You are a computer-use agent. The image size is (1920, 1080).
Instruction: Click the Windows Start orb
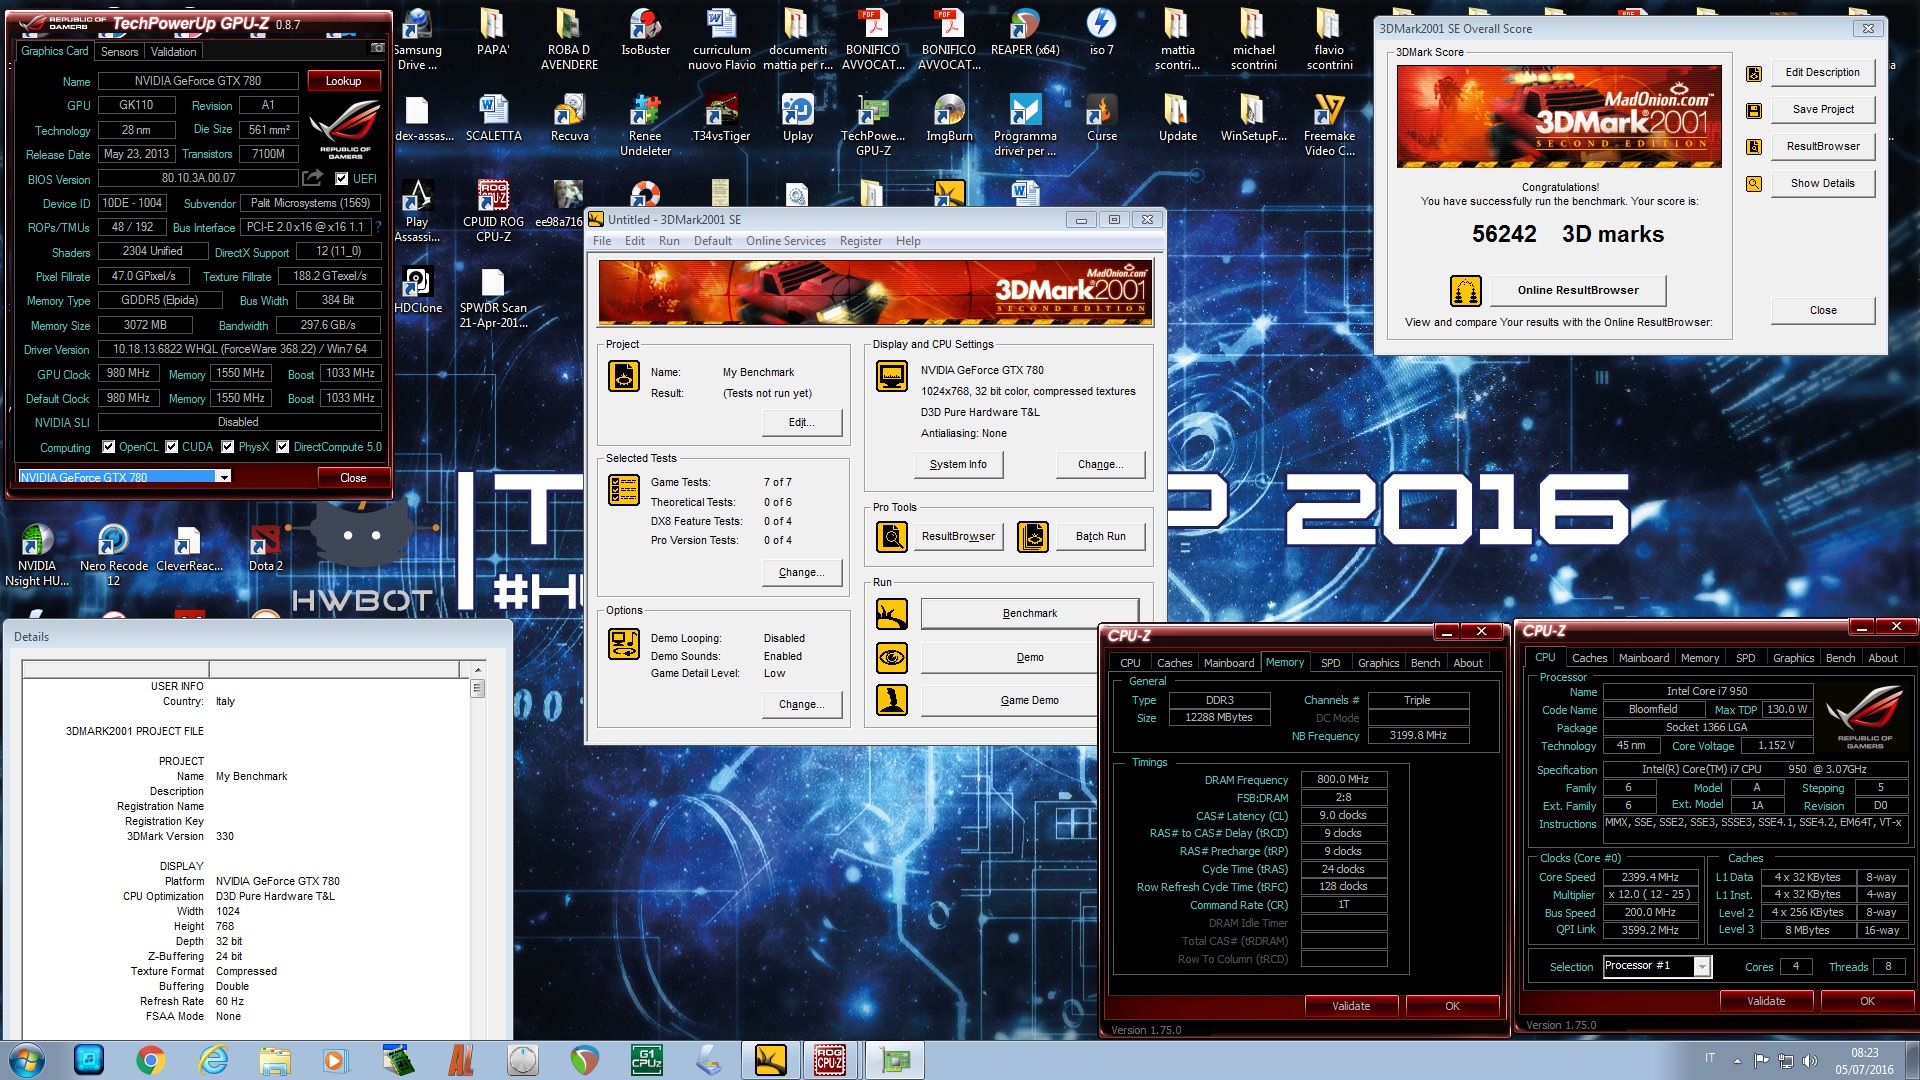click(x=27, y=1060)
